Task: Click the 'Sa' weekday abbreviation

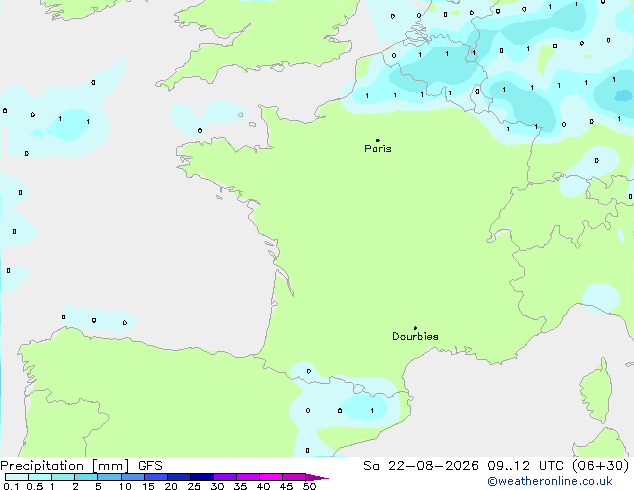Action: click(x=371, y=466)
